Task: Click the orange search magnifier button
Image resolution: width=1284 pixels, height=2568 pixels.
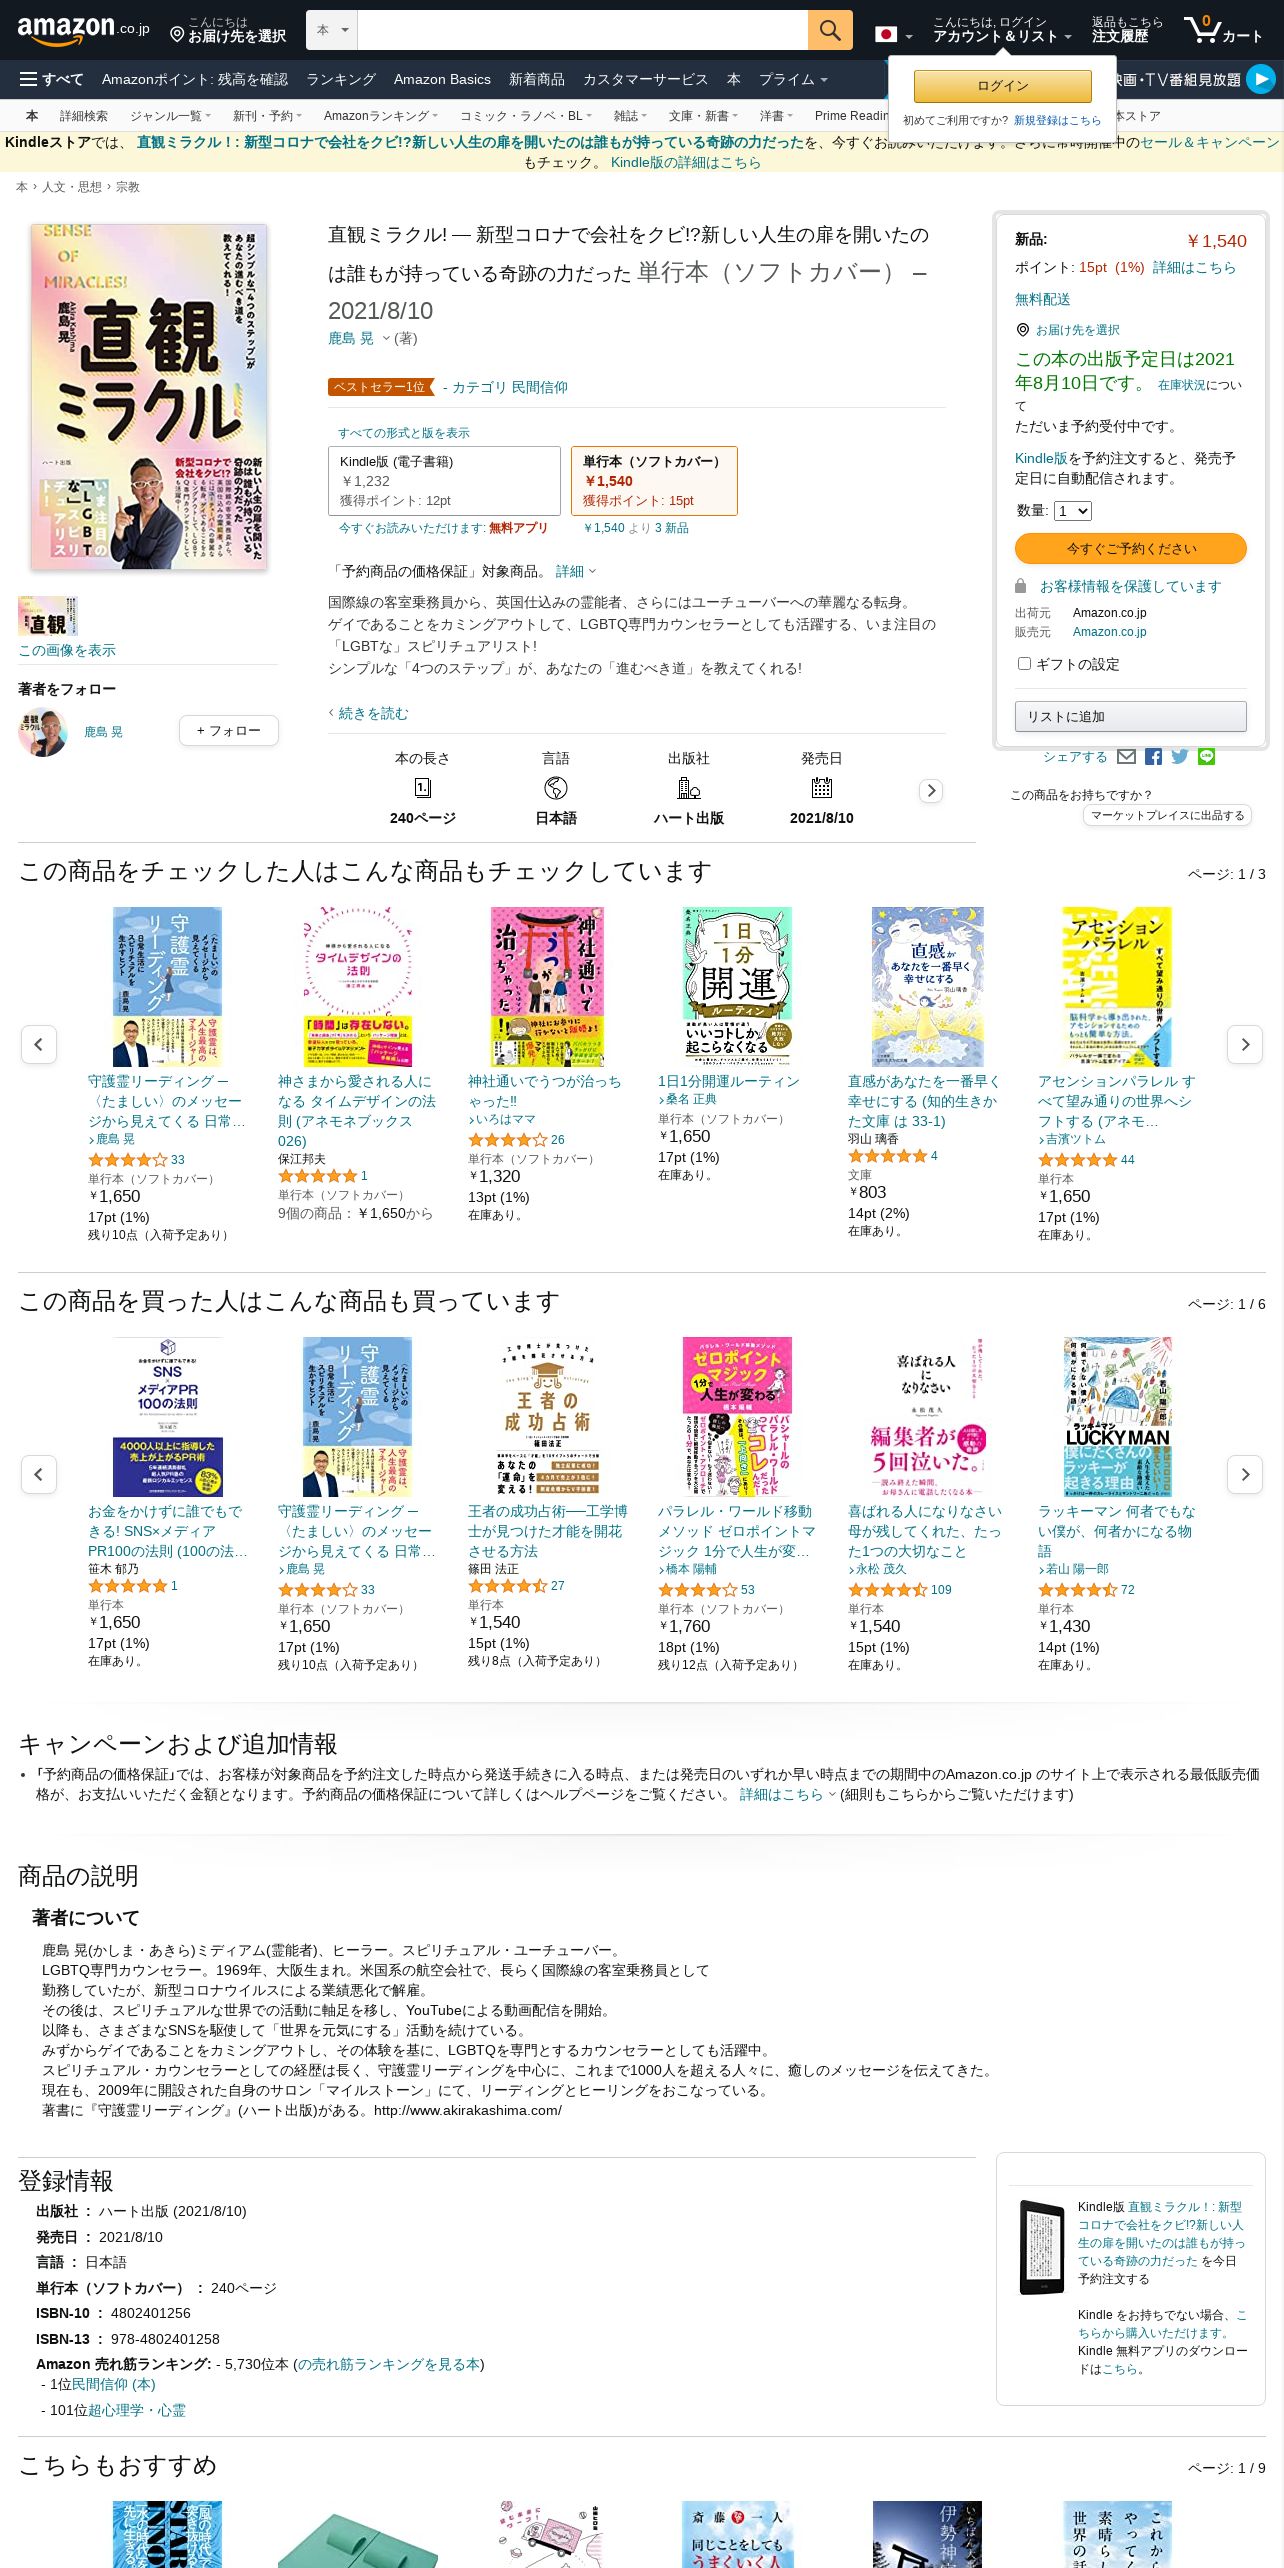Action: point(830,30)
